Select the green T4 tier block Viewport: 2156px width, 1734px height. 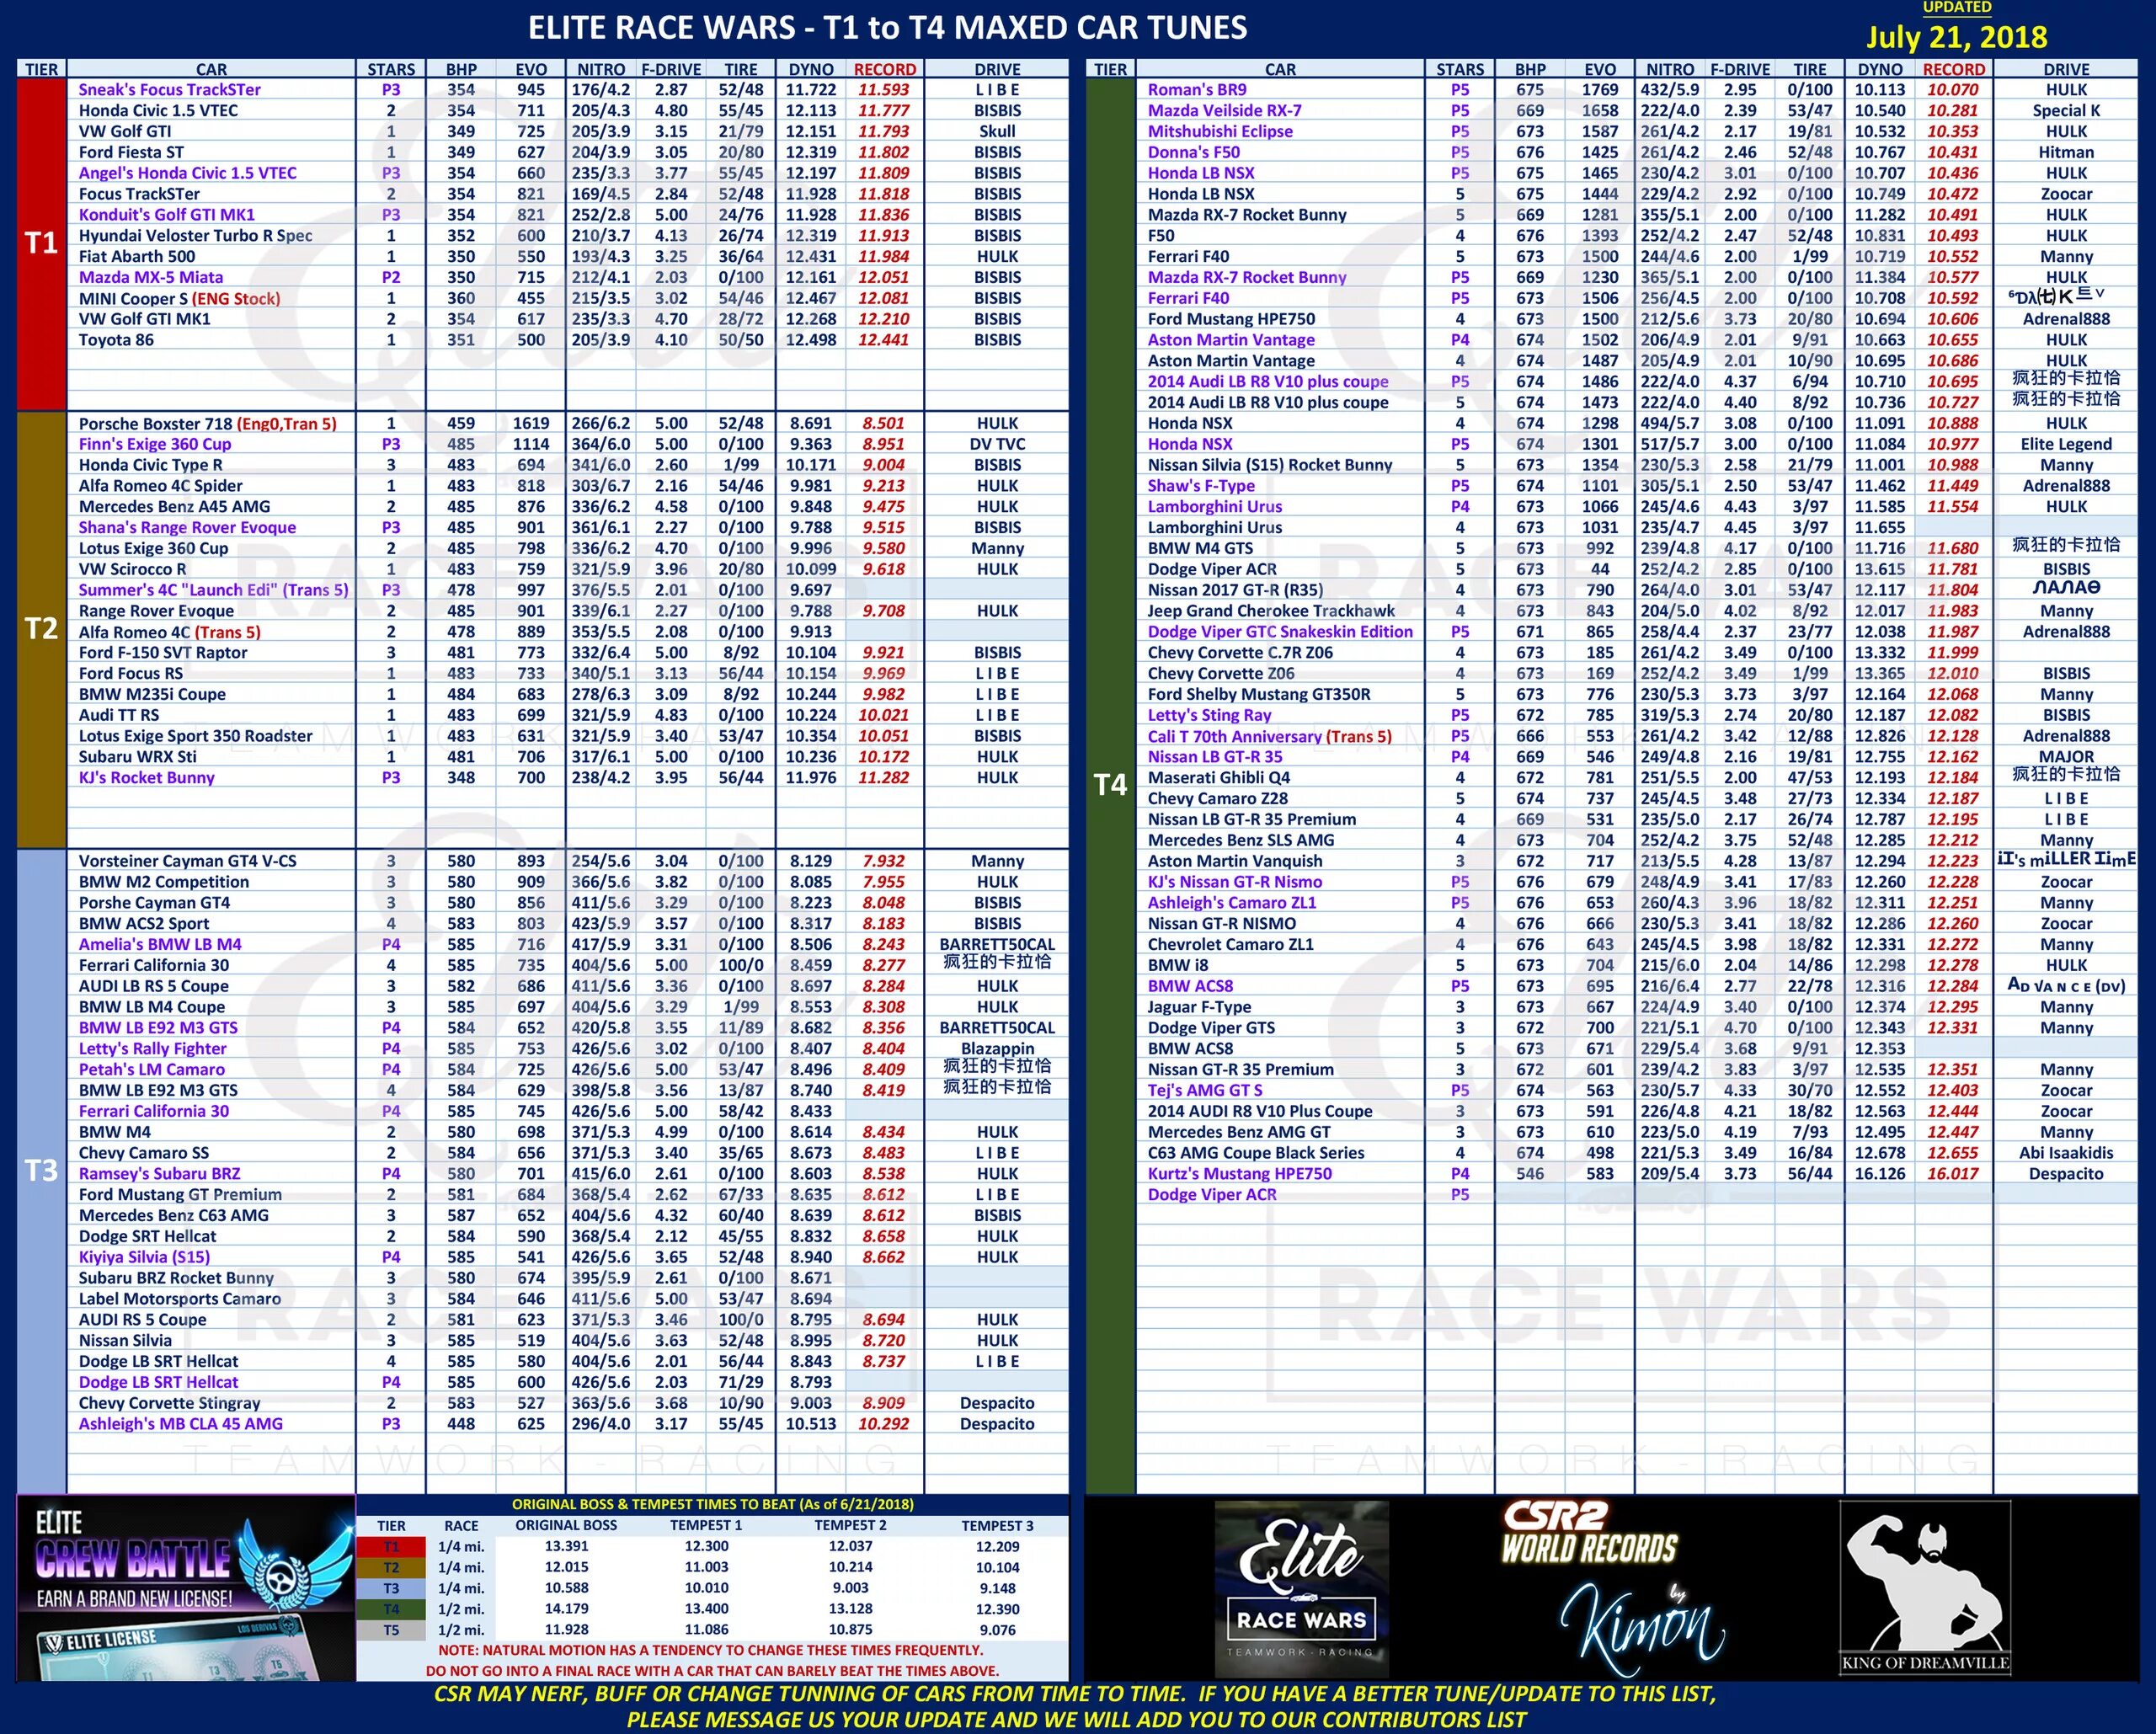pyautogui.click(x=1110, y=786)
